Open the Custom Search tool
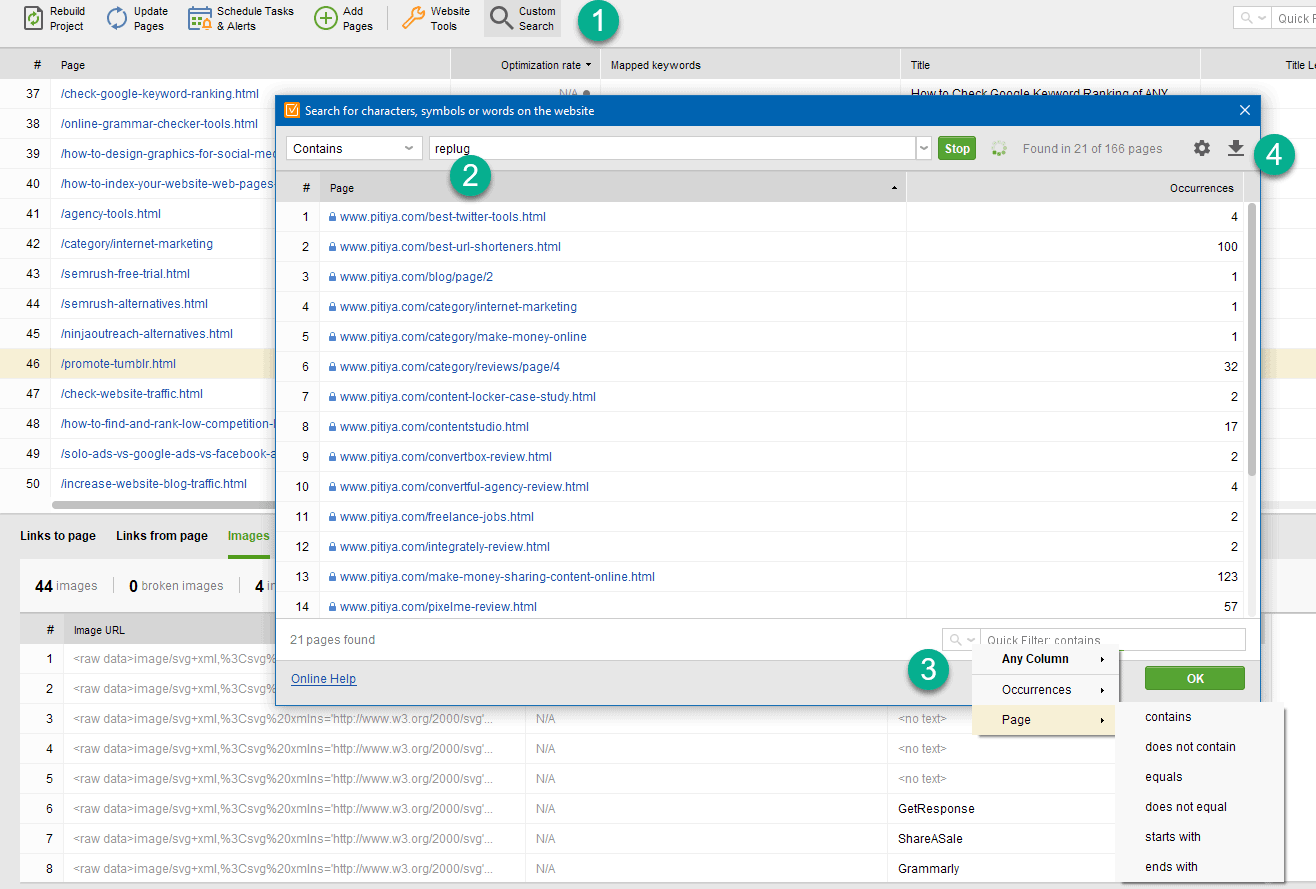Viewport: 1316px width, 889px height. pos(522,18)
